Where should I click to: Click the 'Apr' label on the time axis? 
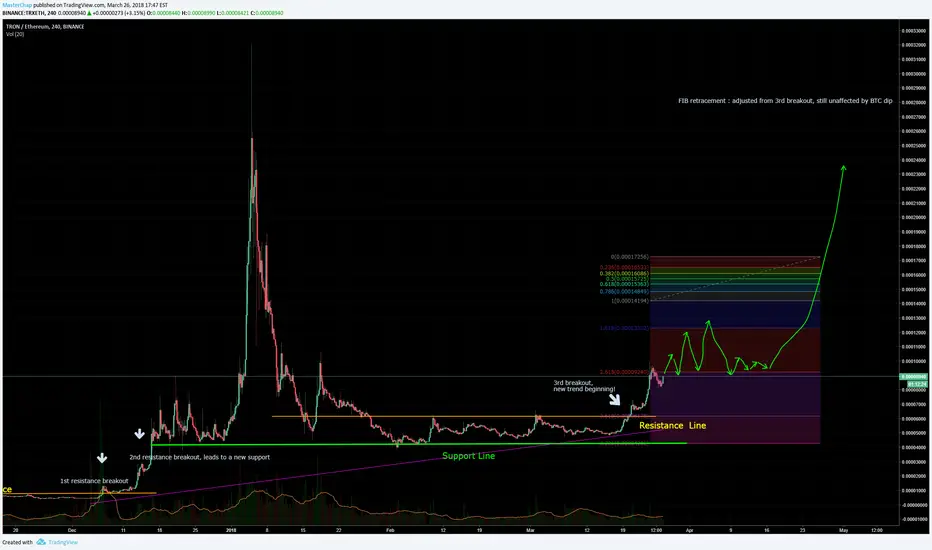tap(689, 530)
